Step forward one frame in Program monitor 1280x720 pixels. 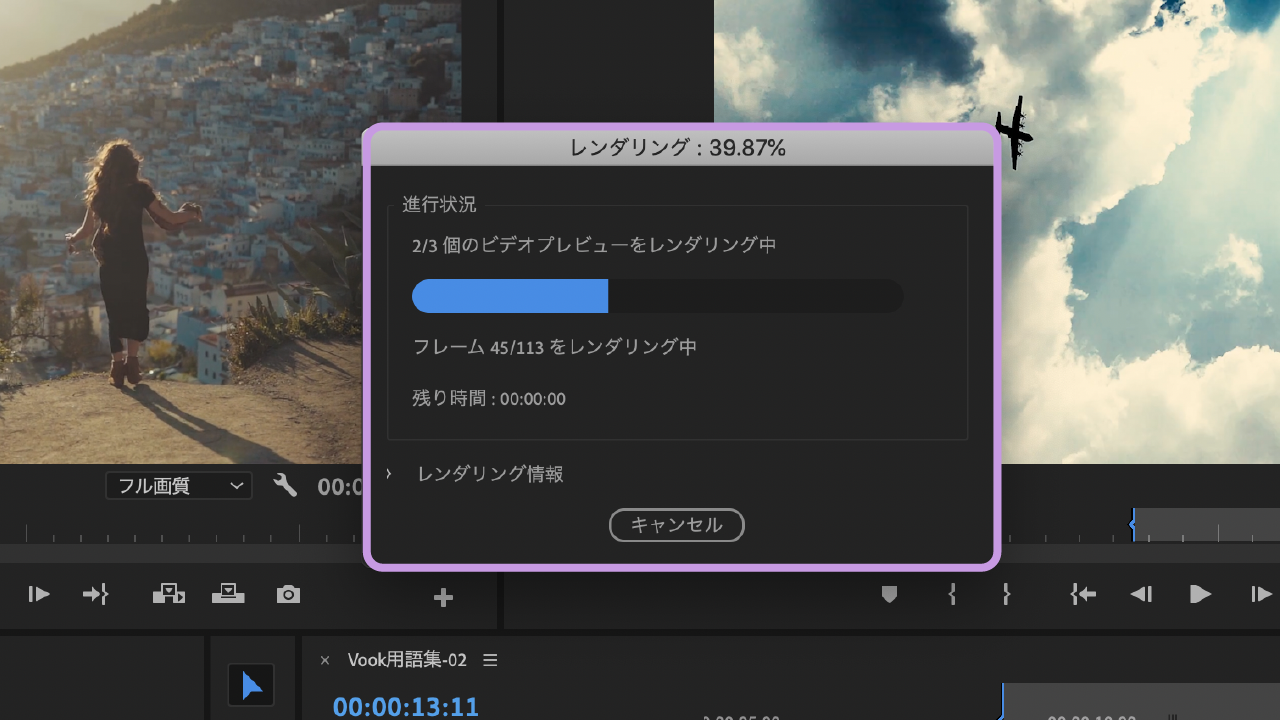(x=1261, y=594)
